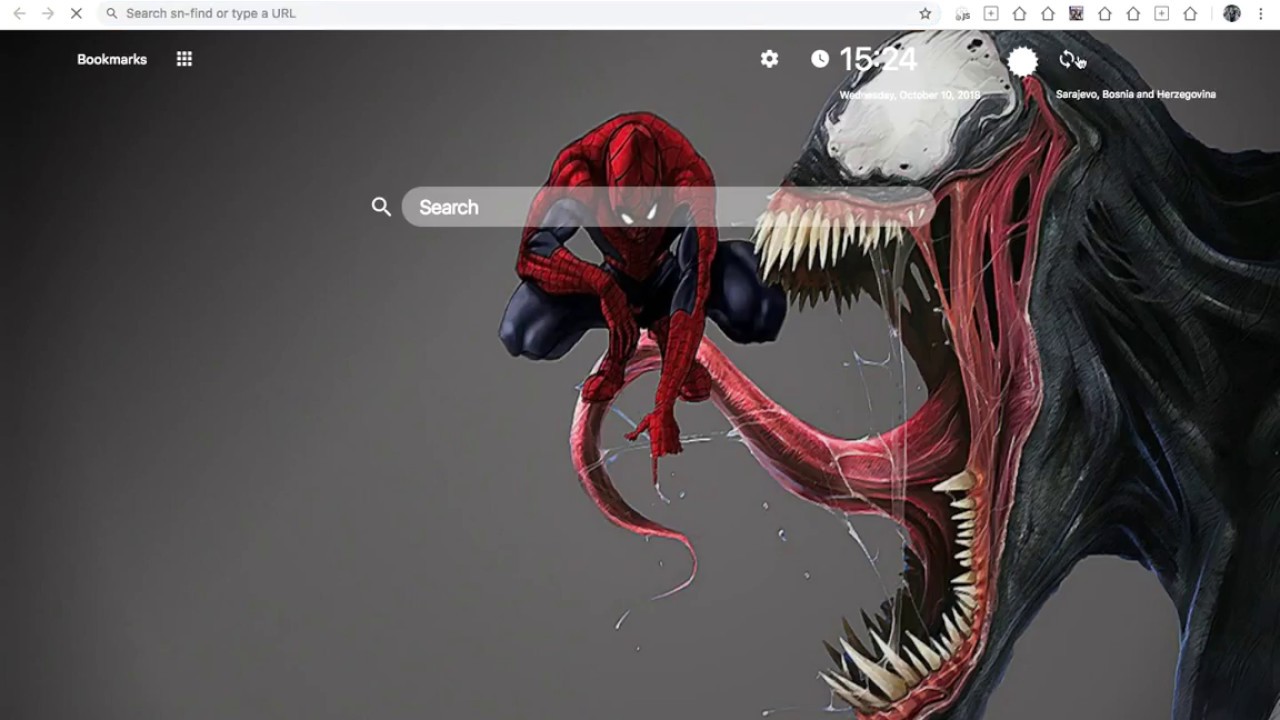Click inside the page Search field

[668, 207]
